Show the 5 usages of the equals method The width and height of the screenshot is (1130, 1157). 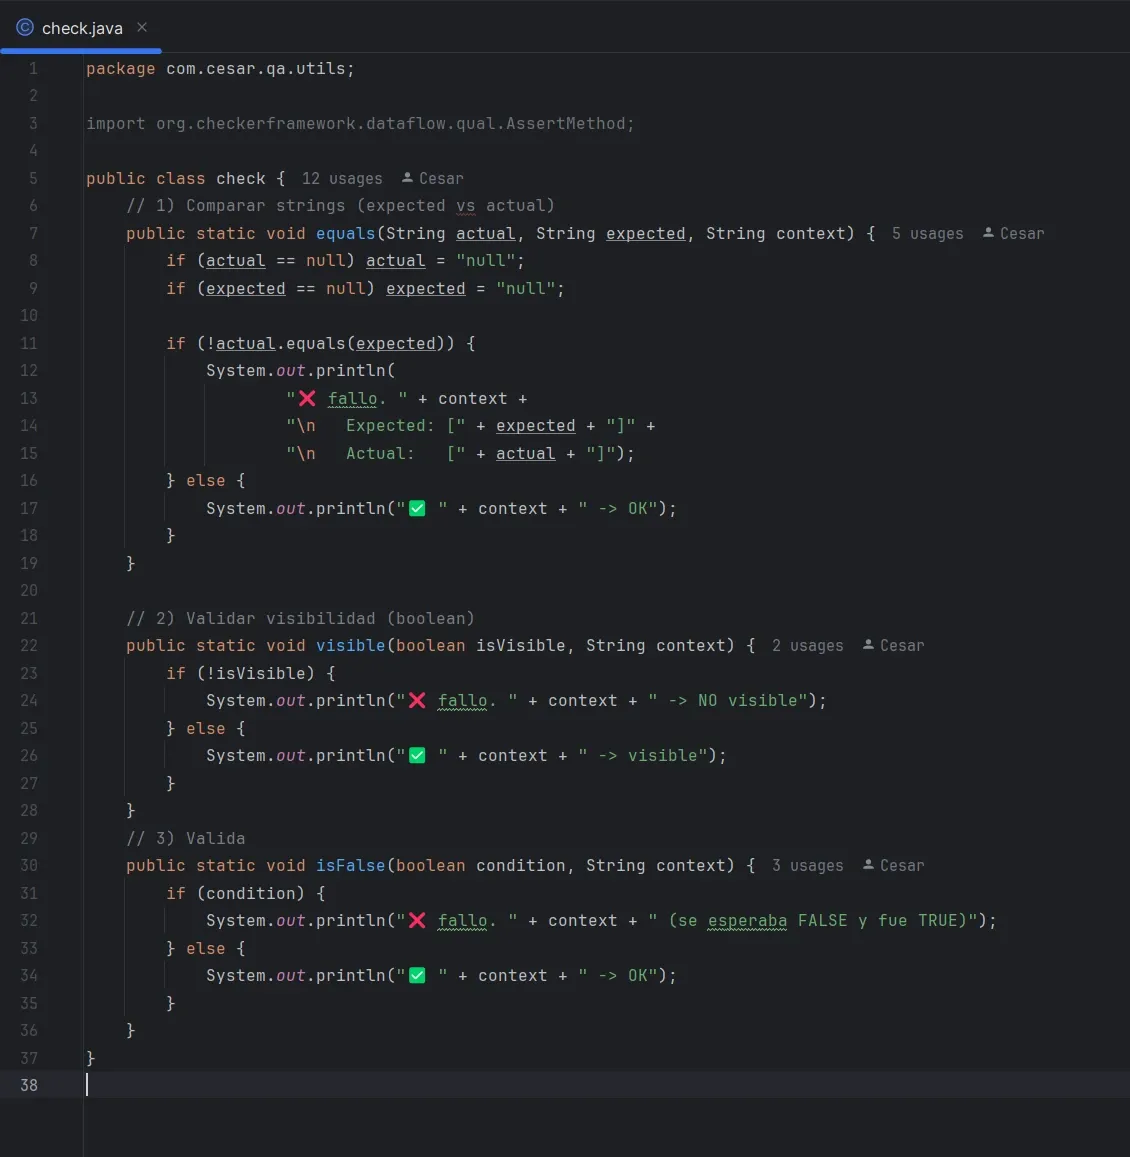click(927, 234)
